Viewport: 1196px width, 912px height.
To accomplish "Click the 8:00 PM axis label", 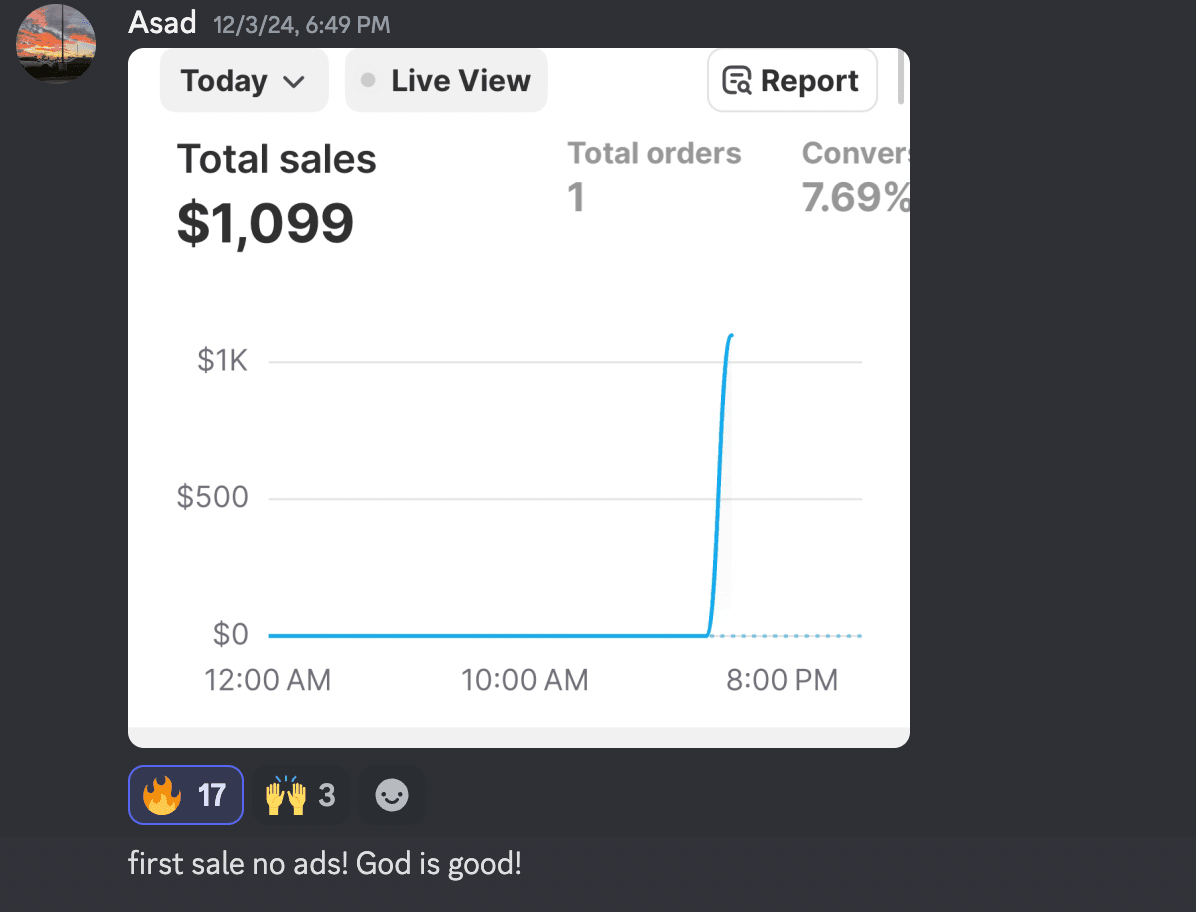I will (x=782, y=681).
